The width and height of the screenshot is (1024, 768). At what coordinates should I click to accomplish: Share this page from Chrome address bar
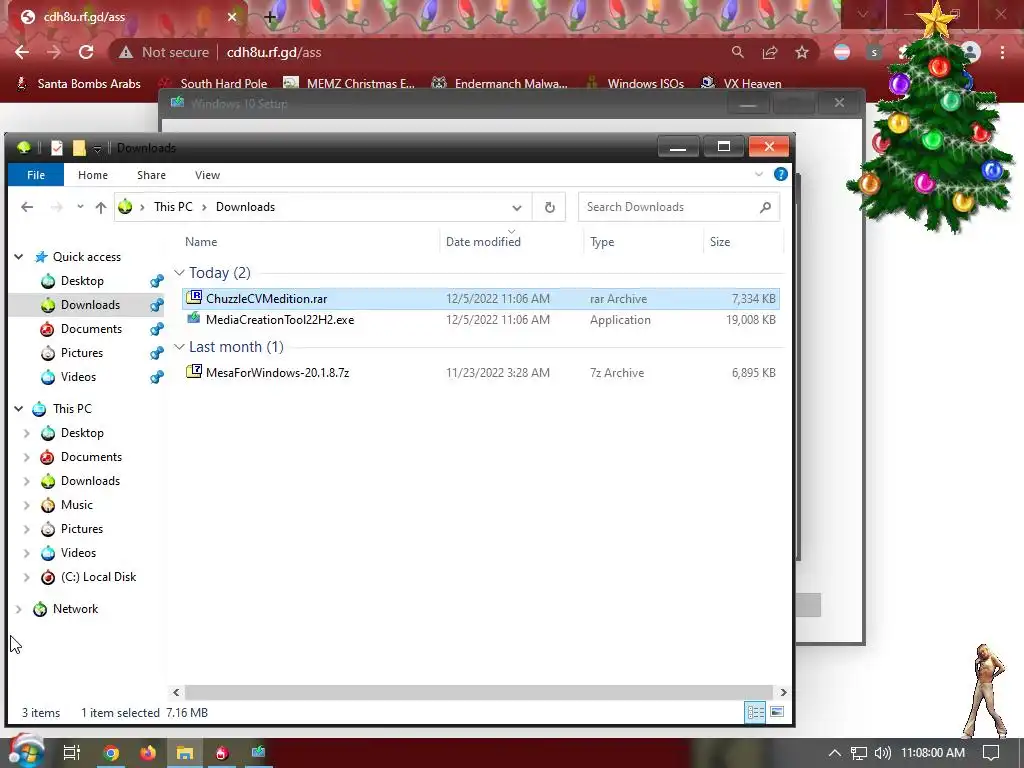770,52
